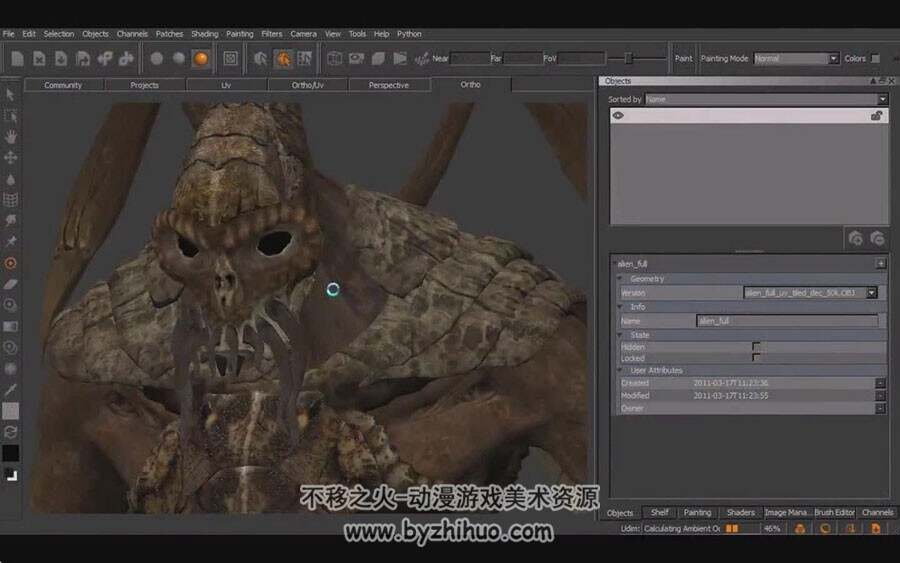The image size is (900, 563).
Task: Toggle the lock icon on object row
Action: (876, 116)
